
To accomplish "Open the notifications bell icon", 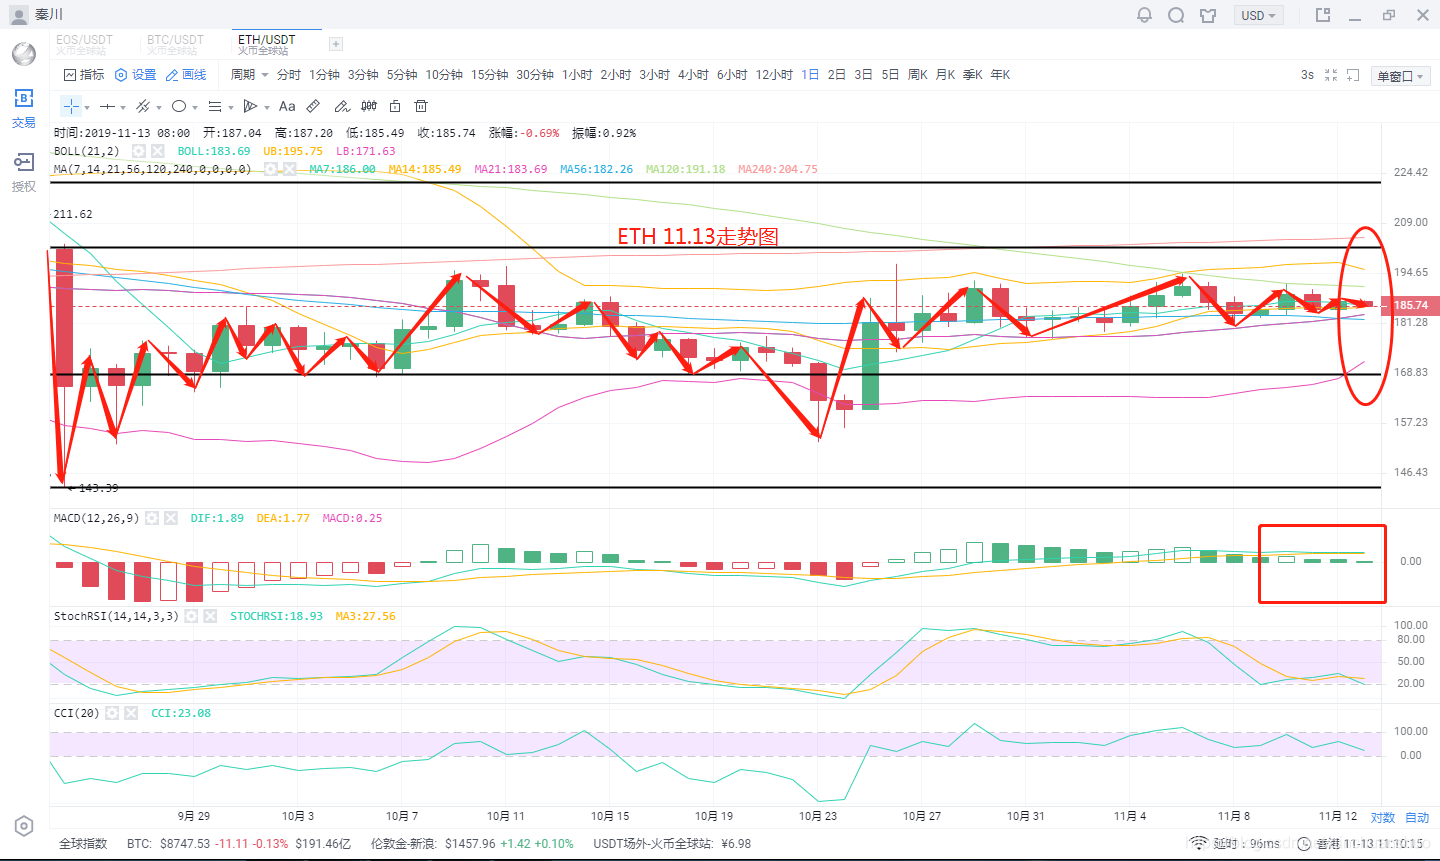I will pyautogui.click(x=1145, y=15).
